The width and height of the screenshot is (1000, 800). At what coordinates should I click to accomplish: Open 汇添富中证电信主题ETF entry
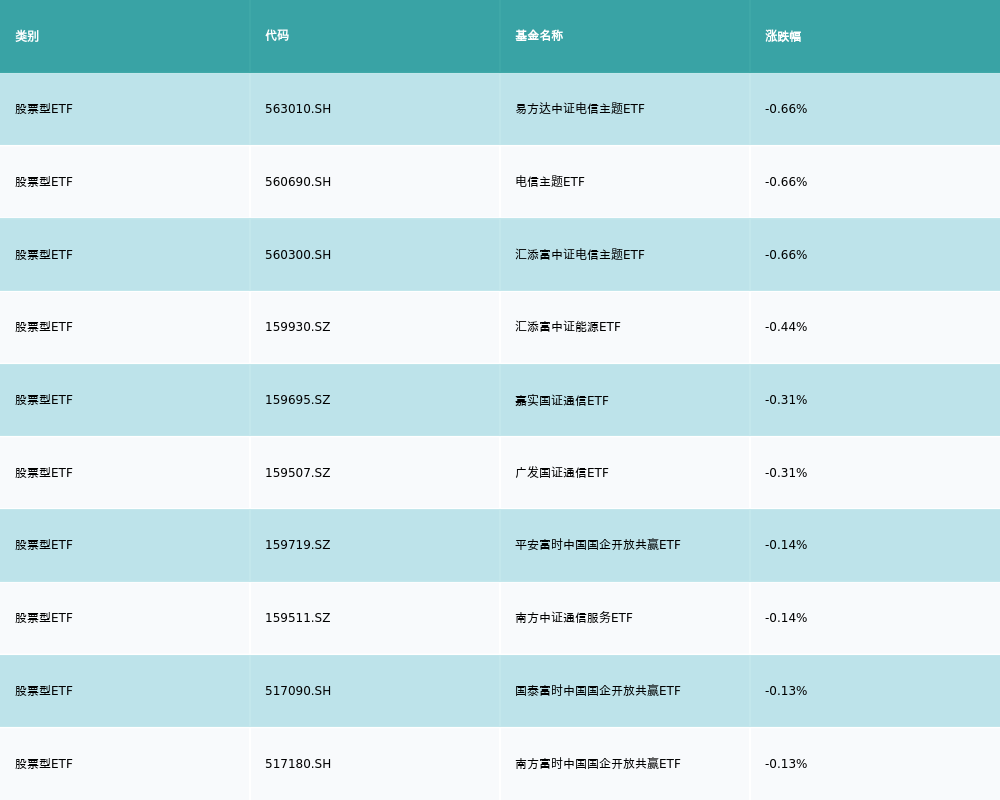click(580, 255)
